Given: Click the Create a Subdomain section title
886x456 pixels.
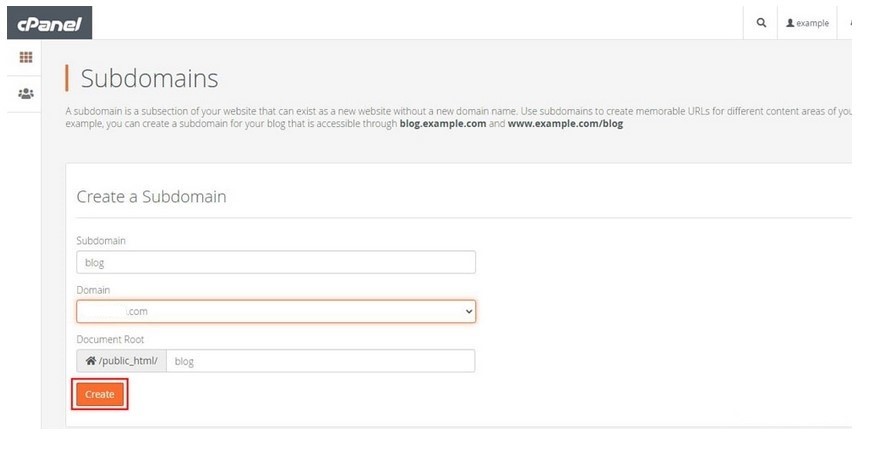Looking at the screenshot, I should 151,196.
